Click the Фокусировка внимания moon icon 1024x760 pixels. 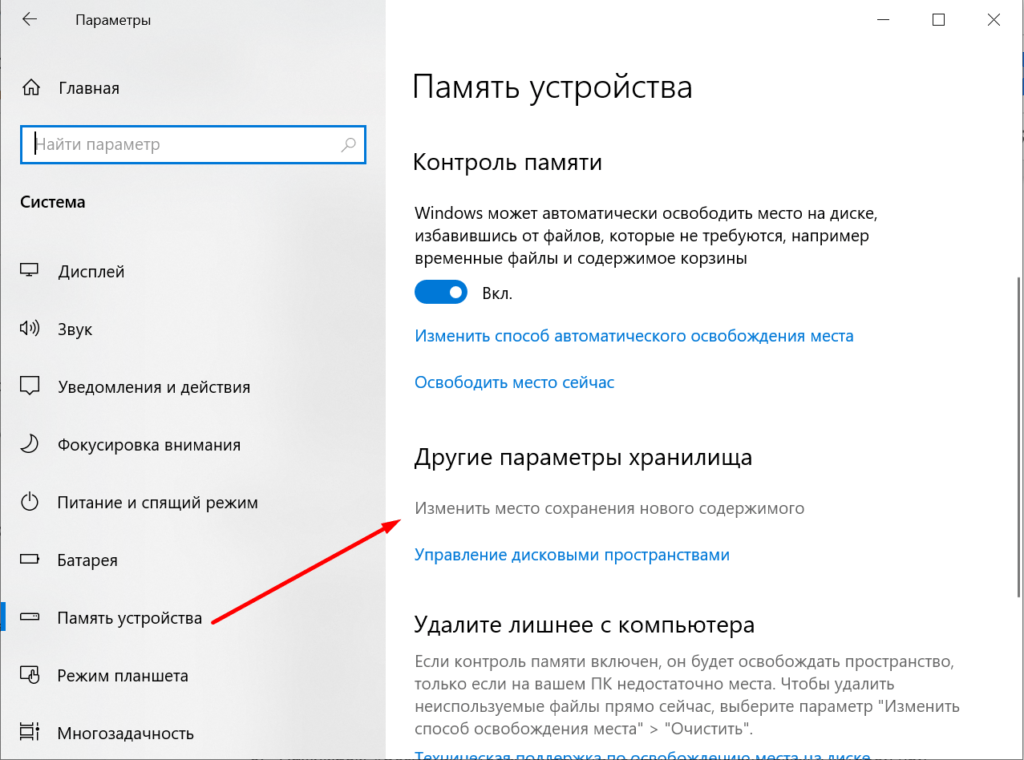29,444
